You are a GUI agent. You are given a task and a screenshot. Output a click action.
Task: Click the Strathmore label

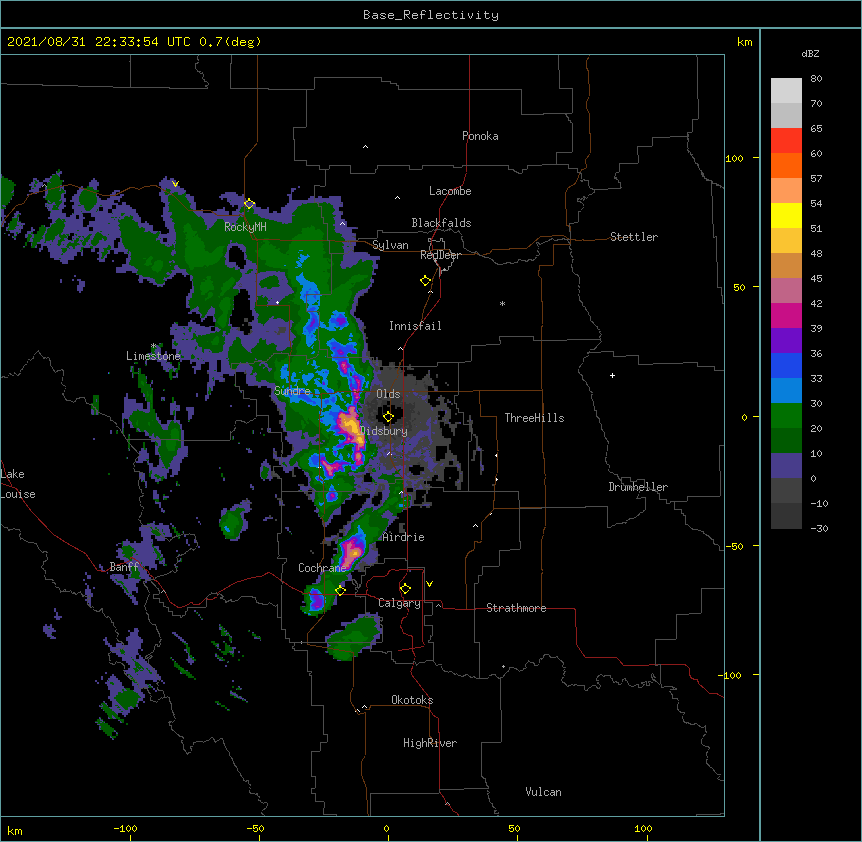[516, 608]
